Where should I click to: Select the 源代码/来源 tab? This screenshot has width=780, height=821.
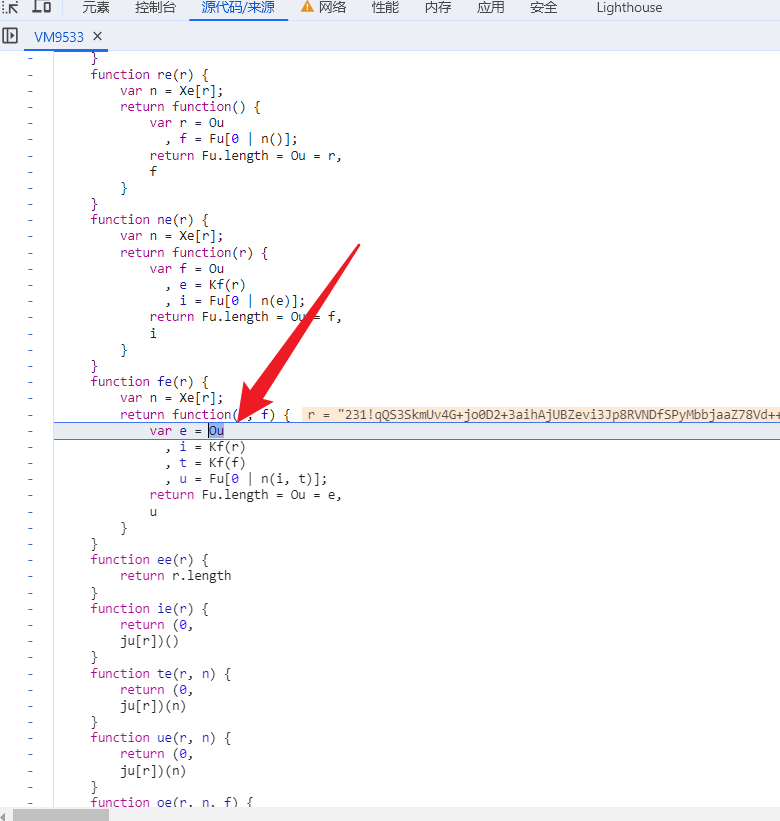coord(238,7)
